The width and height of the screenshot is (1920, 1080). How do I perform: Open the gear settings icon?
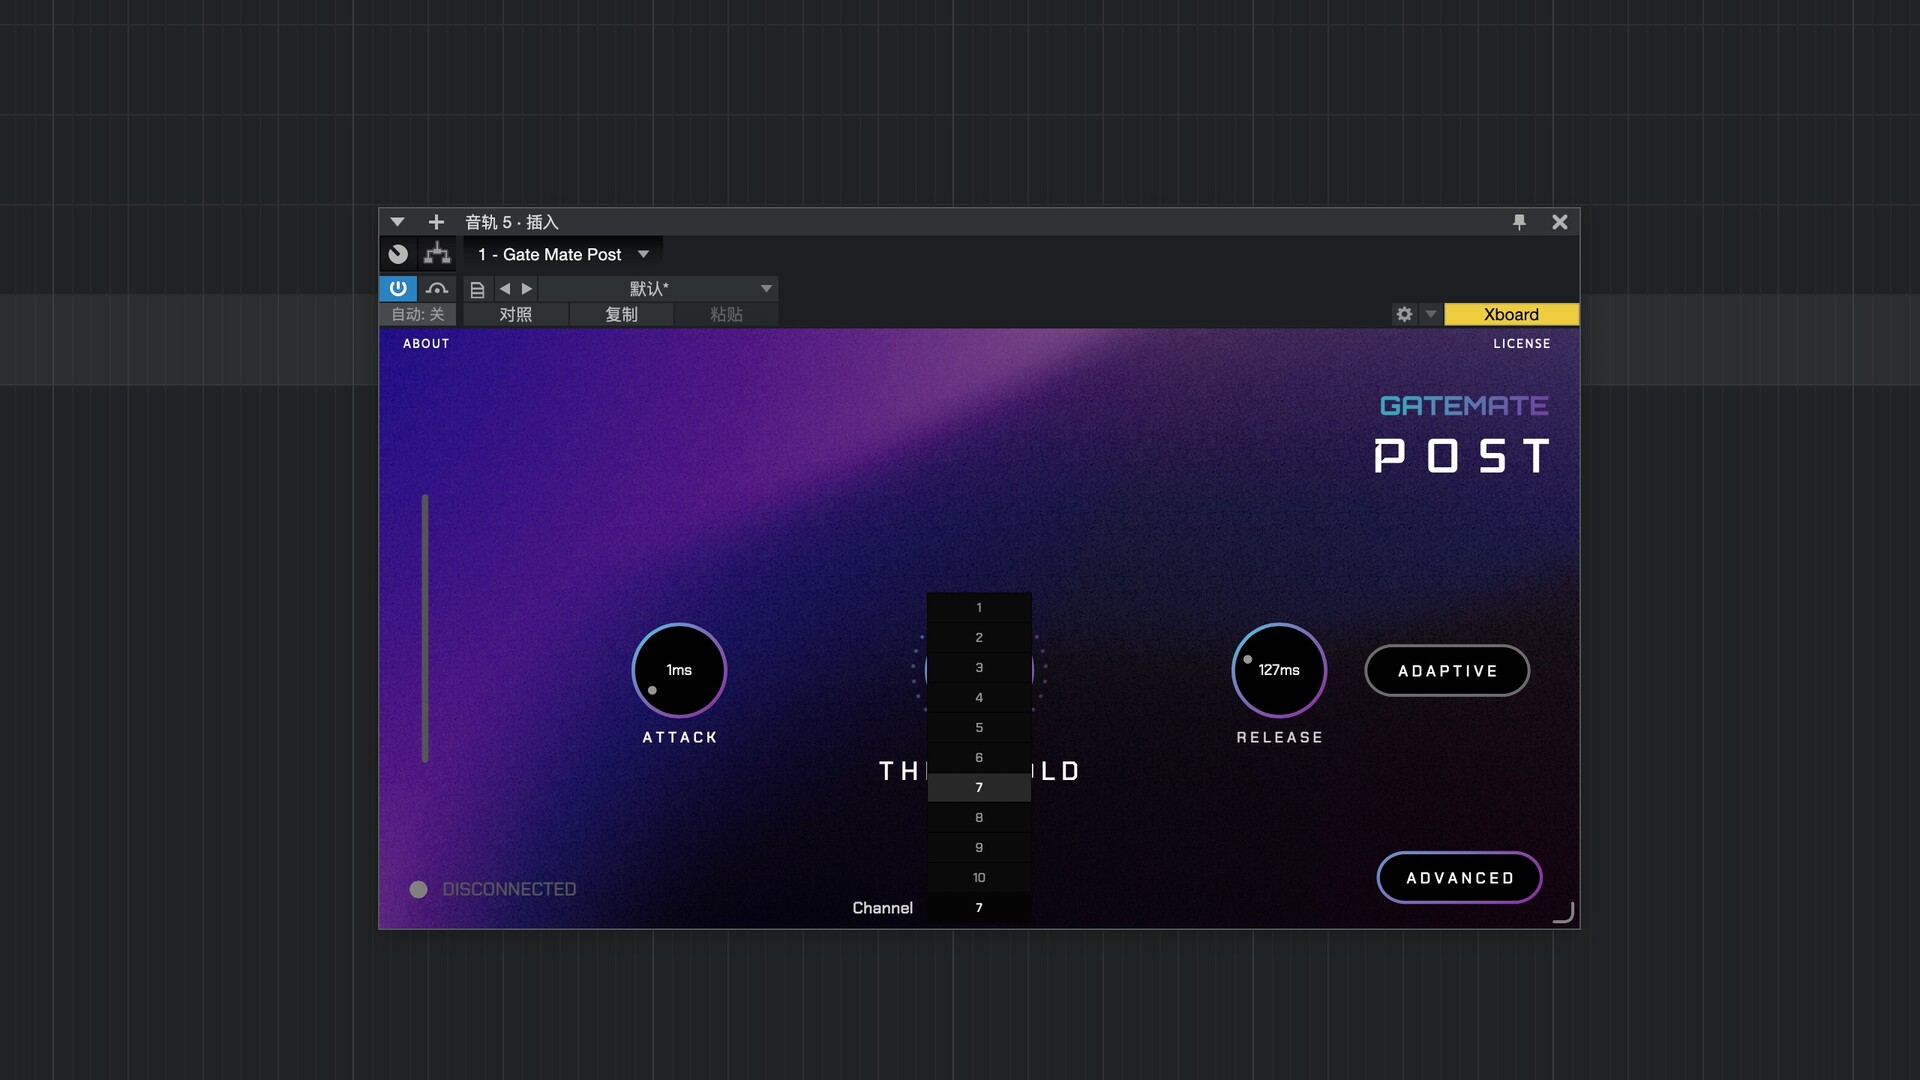(1404, 314)
